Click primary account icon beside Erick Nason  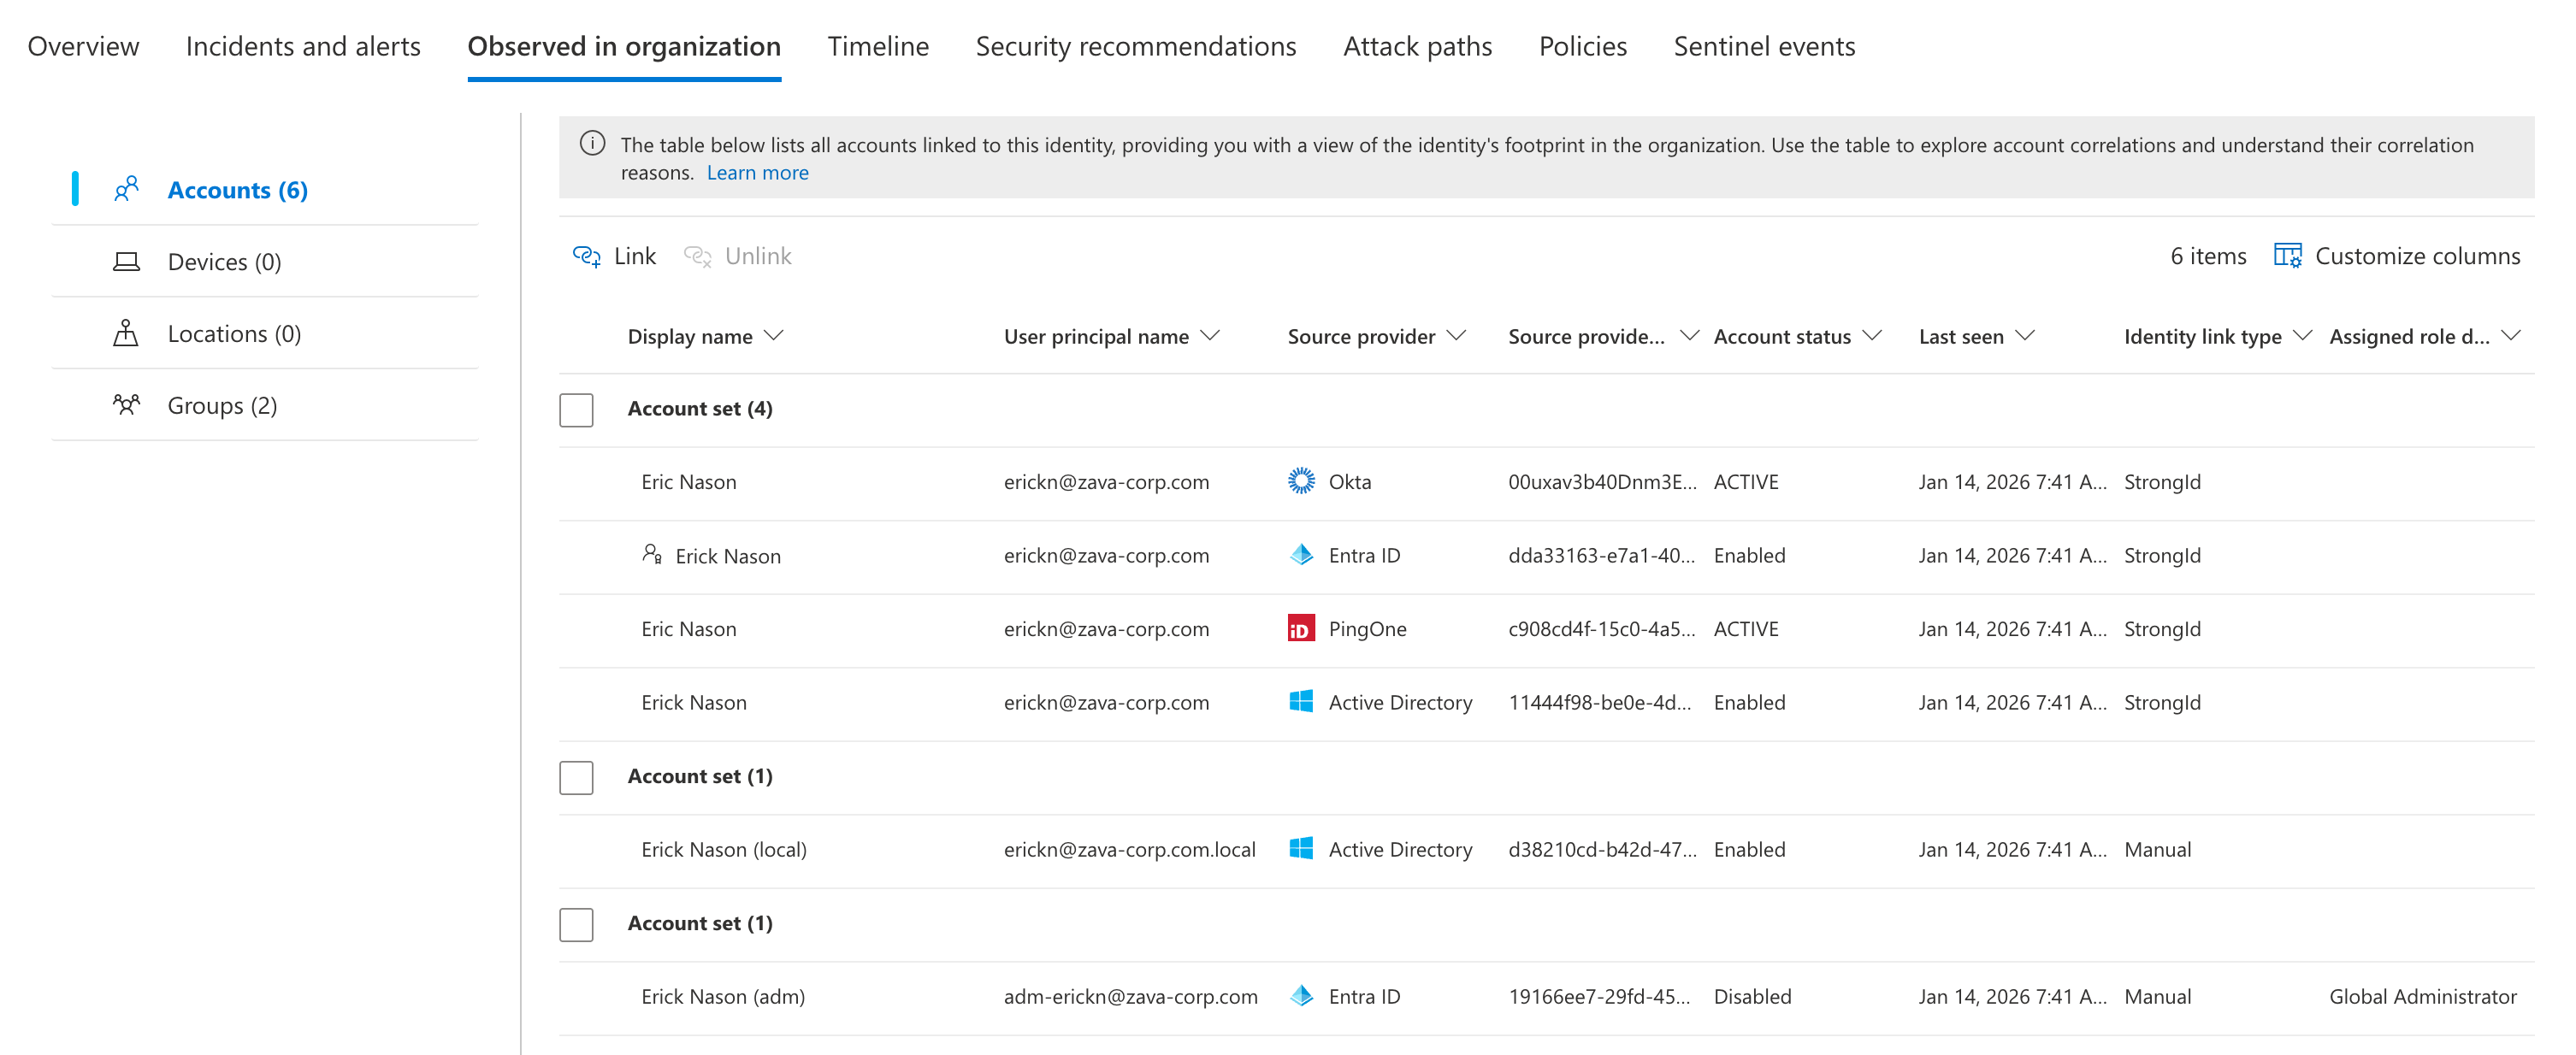(651, 554)
